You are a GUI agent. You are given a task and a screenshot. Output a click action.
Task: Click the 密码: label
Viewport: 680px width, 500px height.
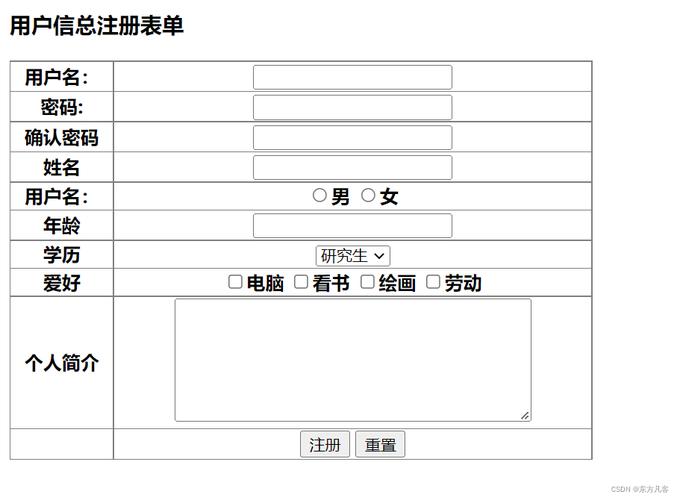[62, 107]
